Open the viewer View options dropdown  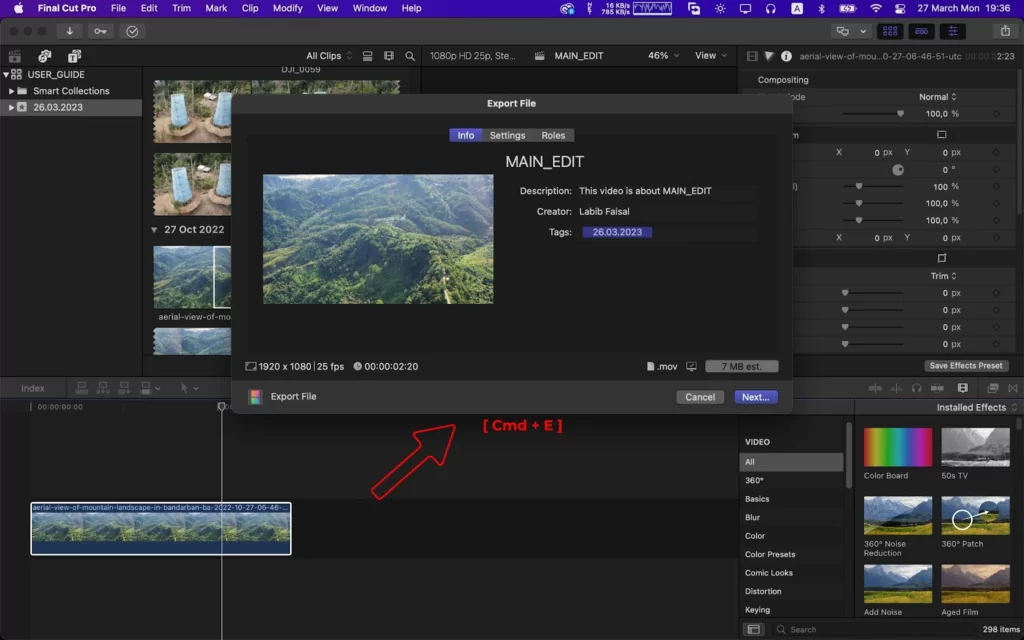coord(711,56)
